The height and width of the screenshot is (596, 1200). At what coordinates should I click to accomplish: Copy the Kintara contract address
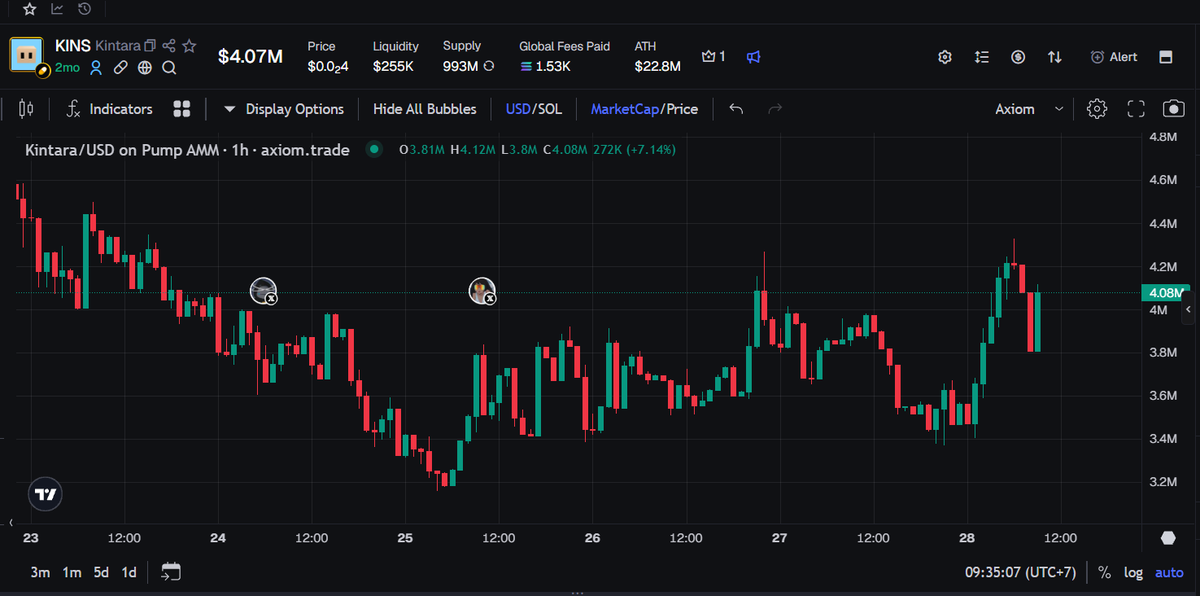pos(150,46)
